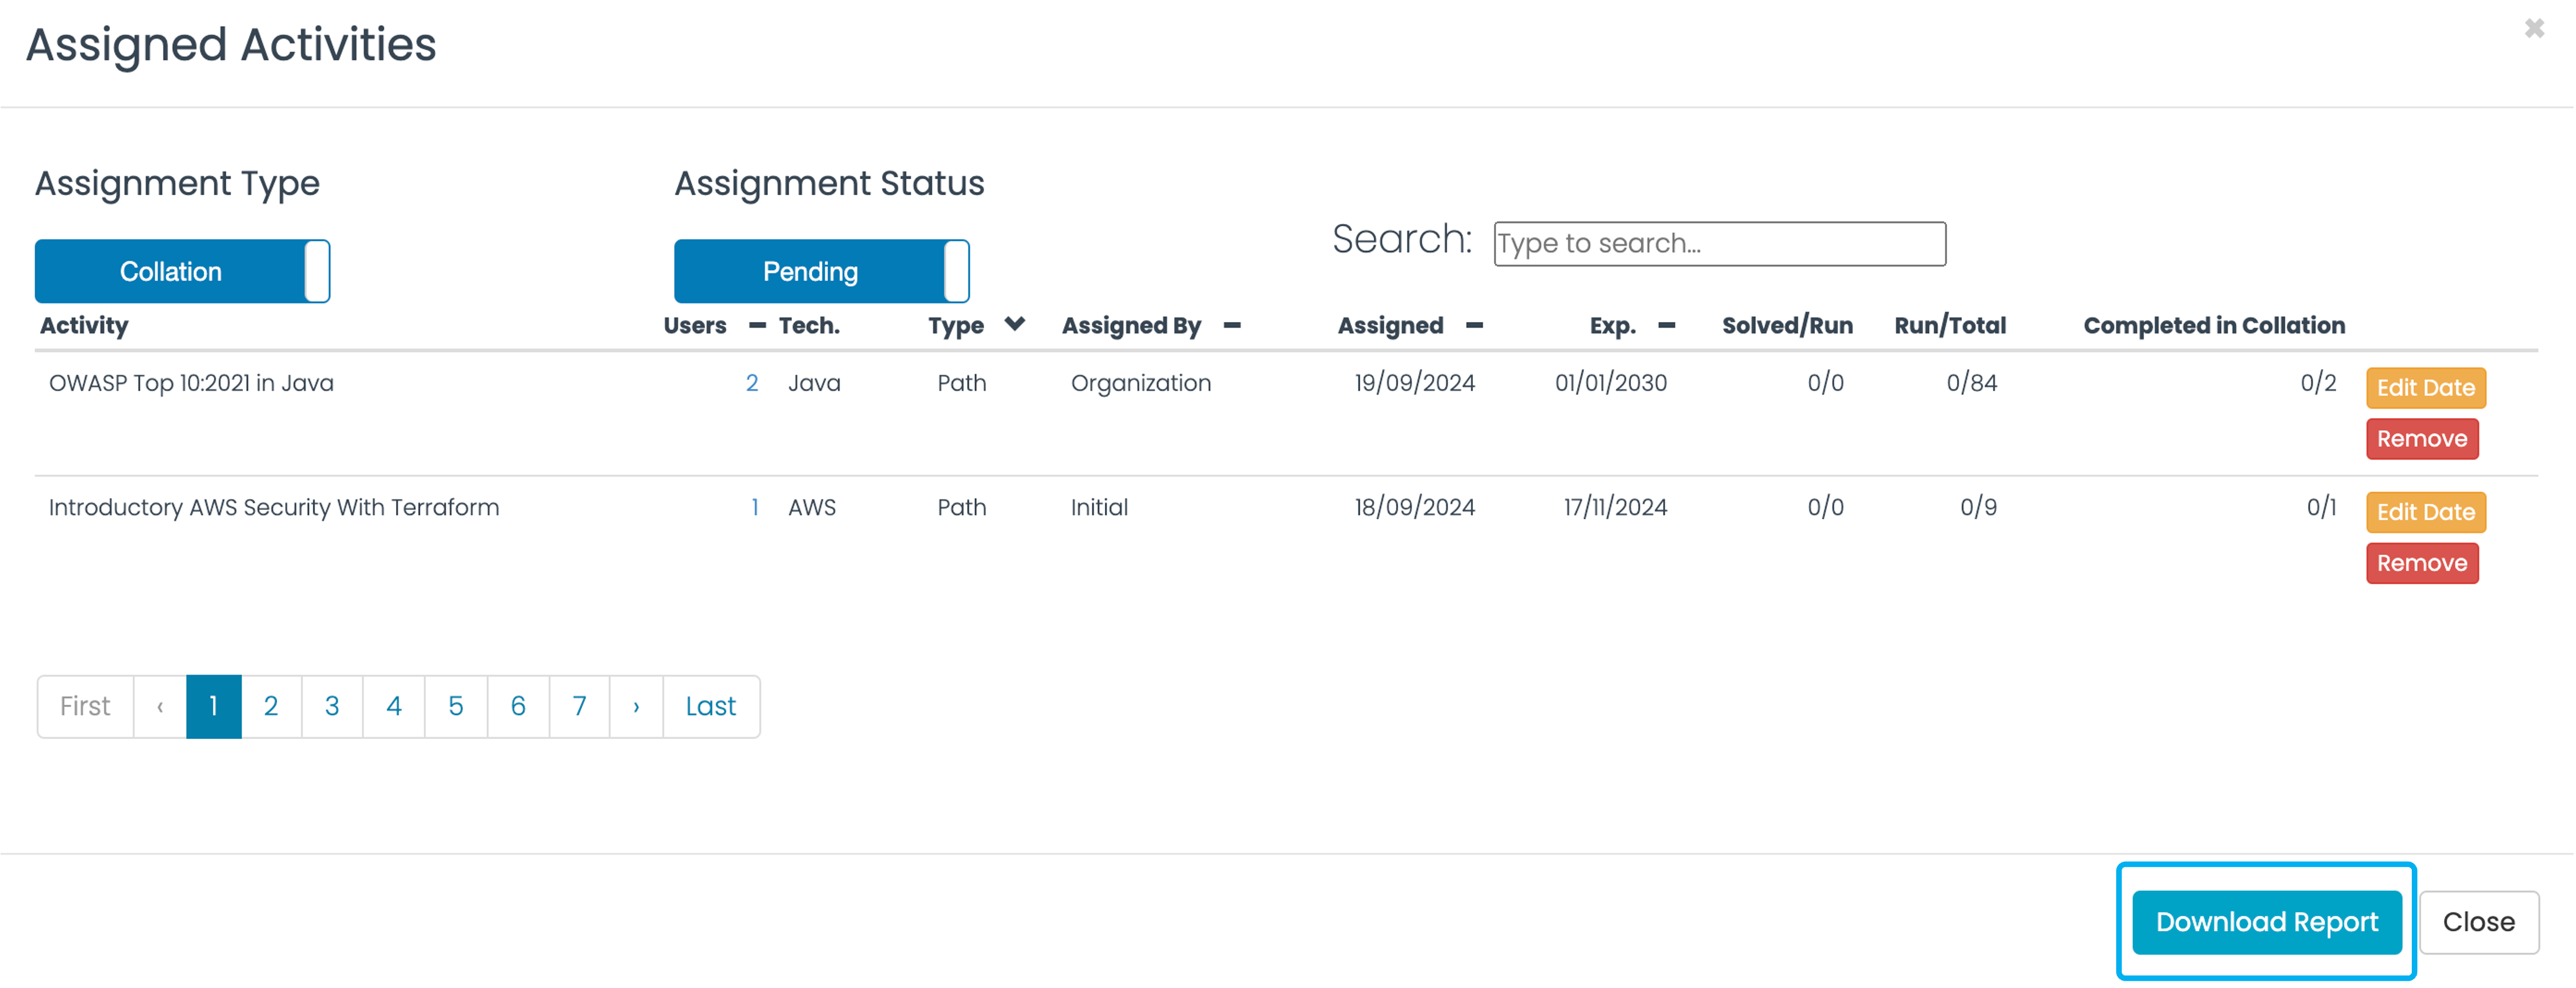The width and height of the screenshot is (2576, 988).
Task: Download the activities report
Action: [2266, 922]
